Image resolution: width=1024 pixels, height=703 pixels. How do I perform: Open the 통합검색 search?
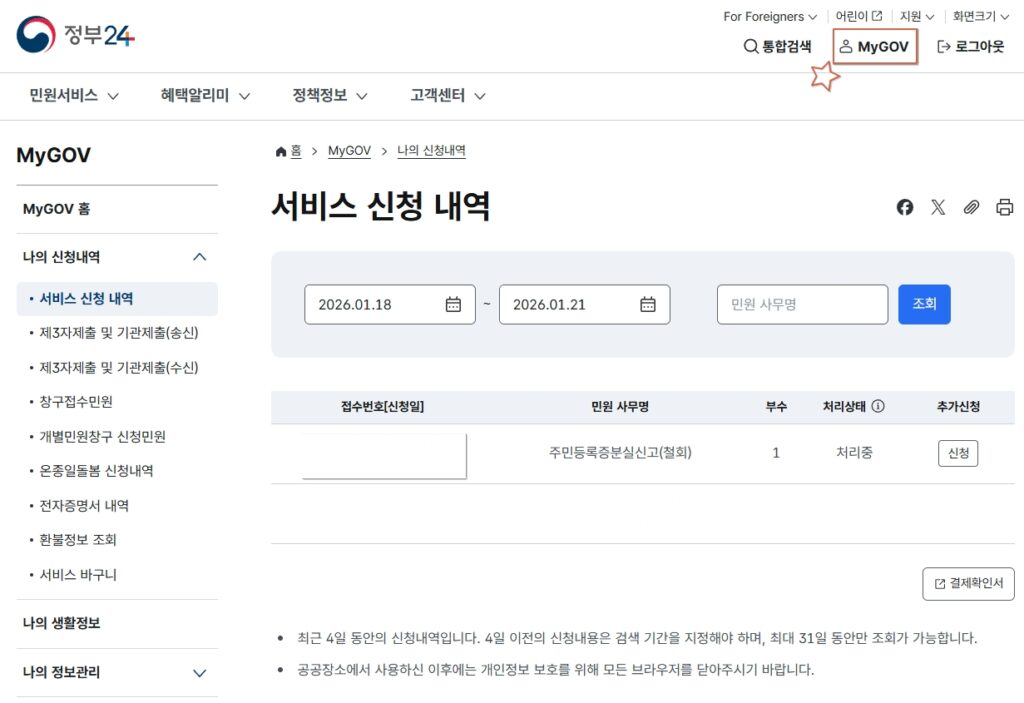coord(777,46)
